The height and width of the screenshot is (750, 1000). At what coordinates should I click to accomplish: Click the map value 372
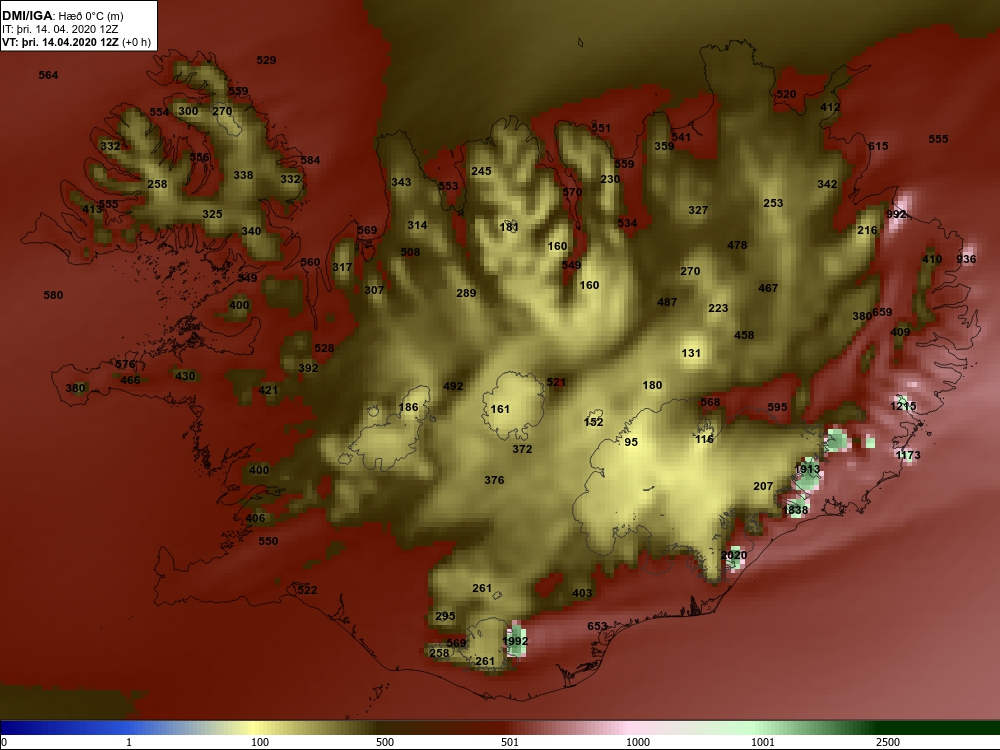pyautogui.click(x=522, y=449)
